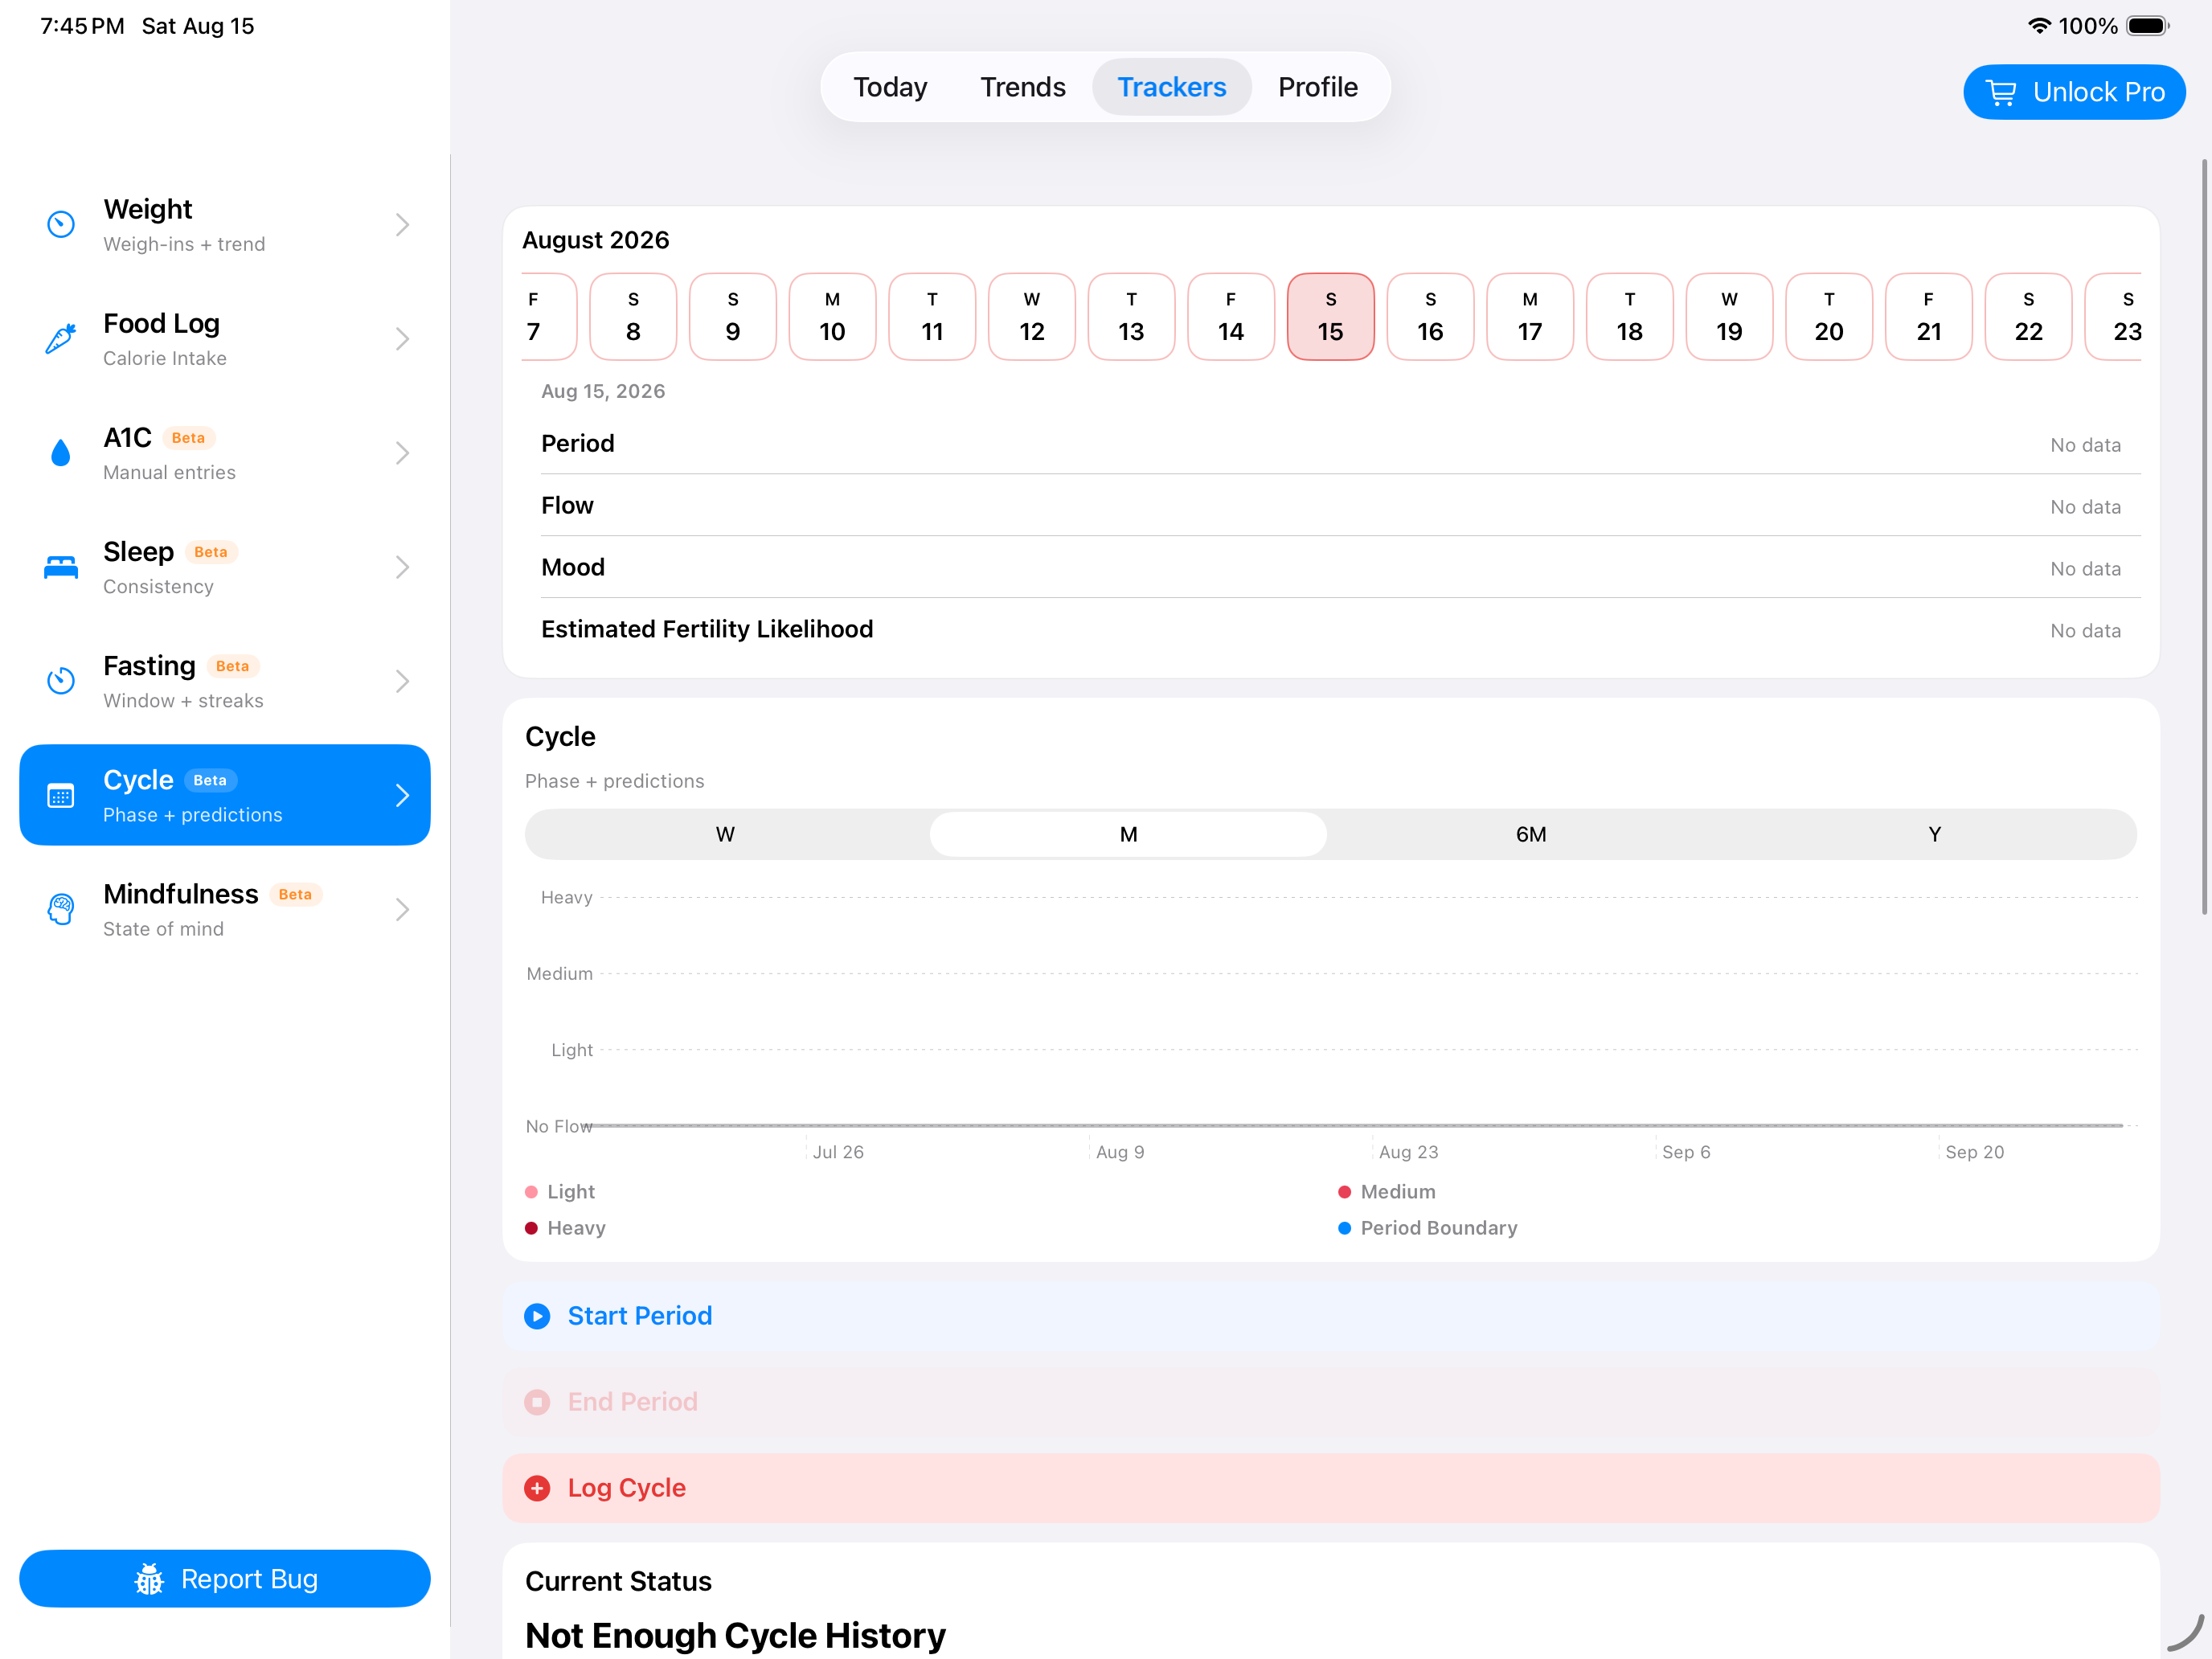The image size is (2212, 1659).
Task: Expand the Mindfulness chevron
Action: click(402, 909)
